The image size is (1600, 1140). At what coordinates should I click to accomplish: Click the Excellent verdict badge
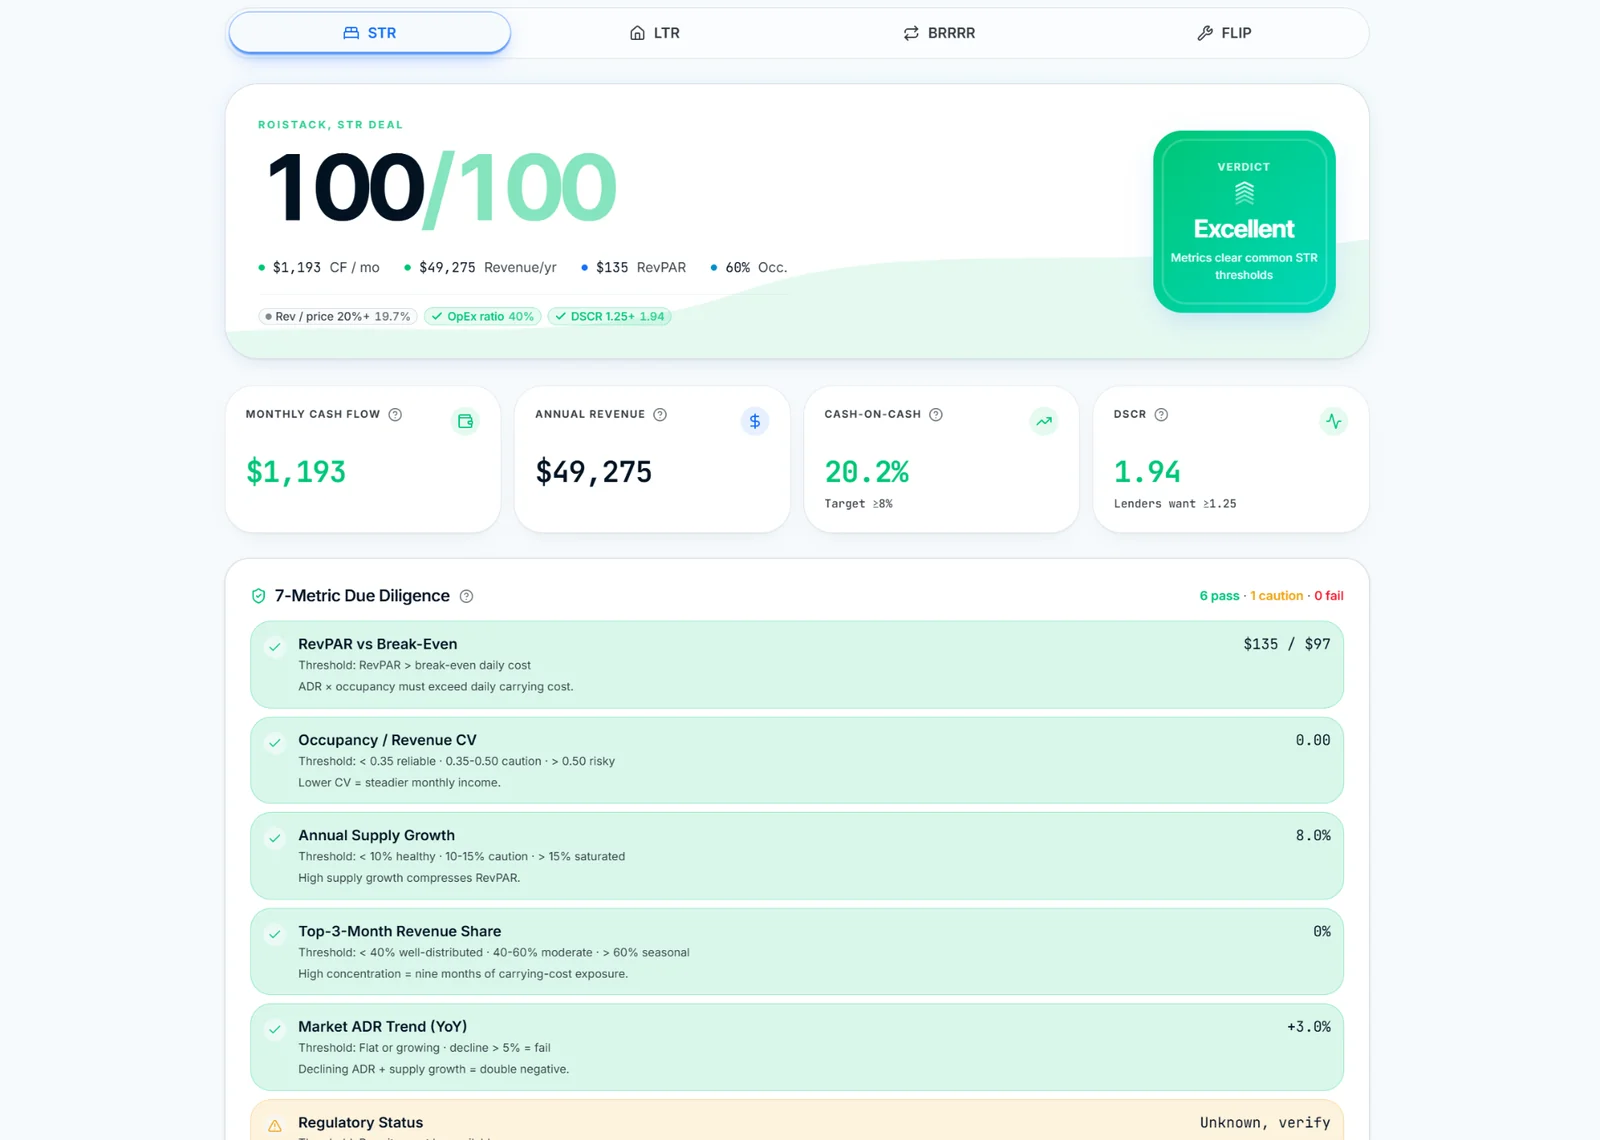click(1244, 222)
